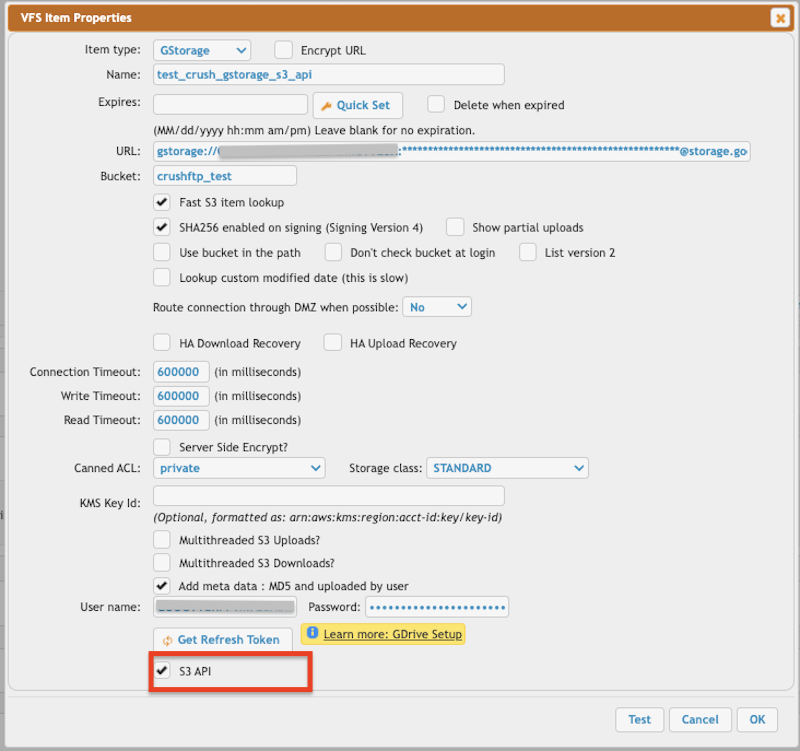
Task: Click the Connection Timeout field
Action: [x=181, y=371]
